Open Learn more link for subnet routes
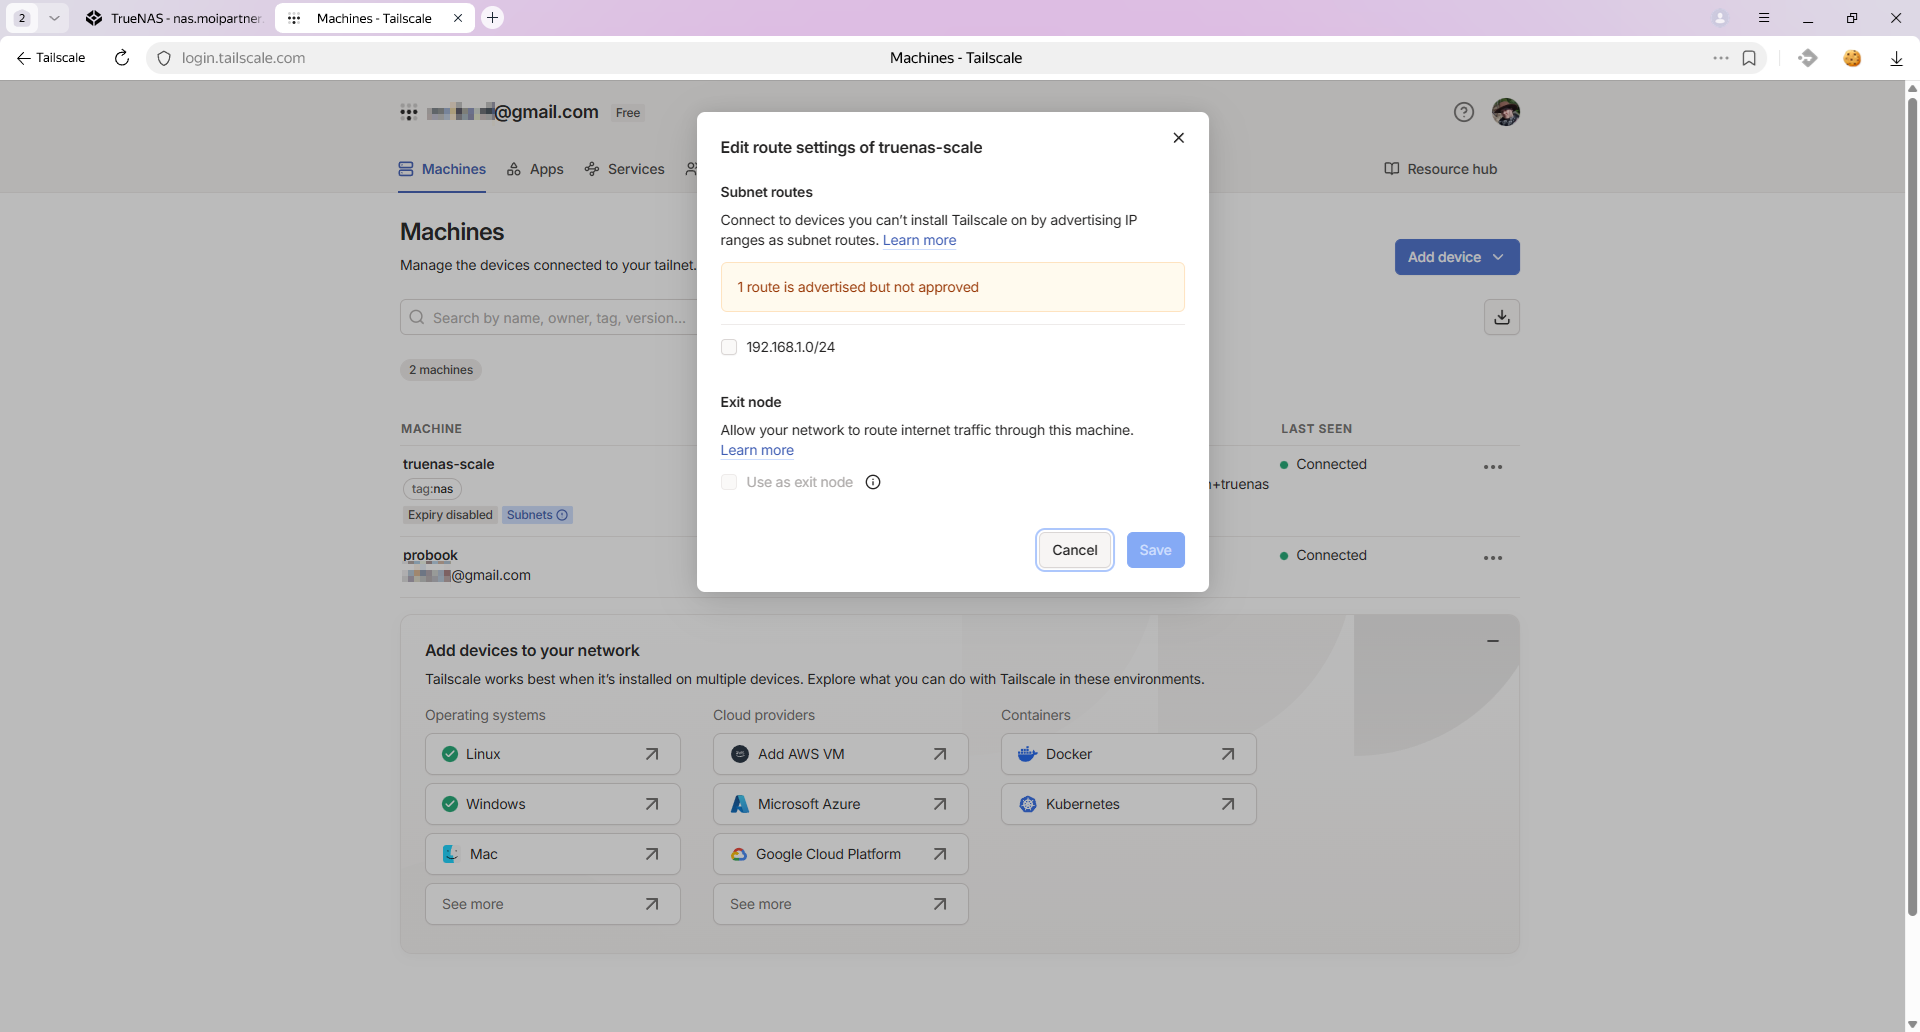This screenshot has width=1920, height=1032. pyautogui.click(x=919, y=240)
